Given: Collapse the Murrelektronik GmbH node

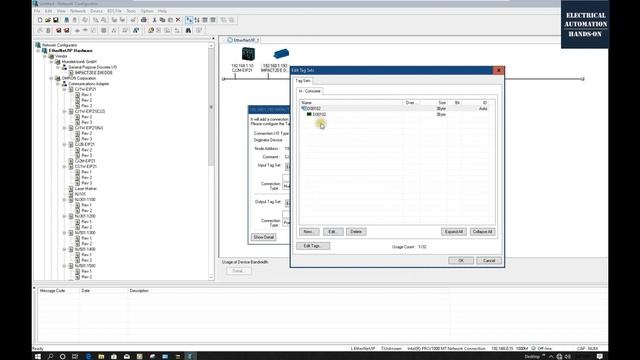Looking at the screenshot, I should point(51,62).
